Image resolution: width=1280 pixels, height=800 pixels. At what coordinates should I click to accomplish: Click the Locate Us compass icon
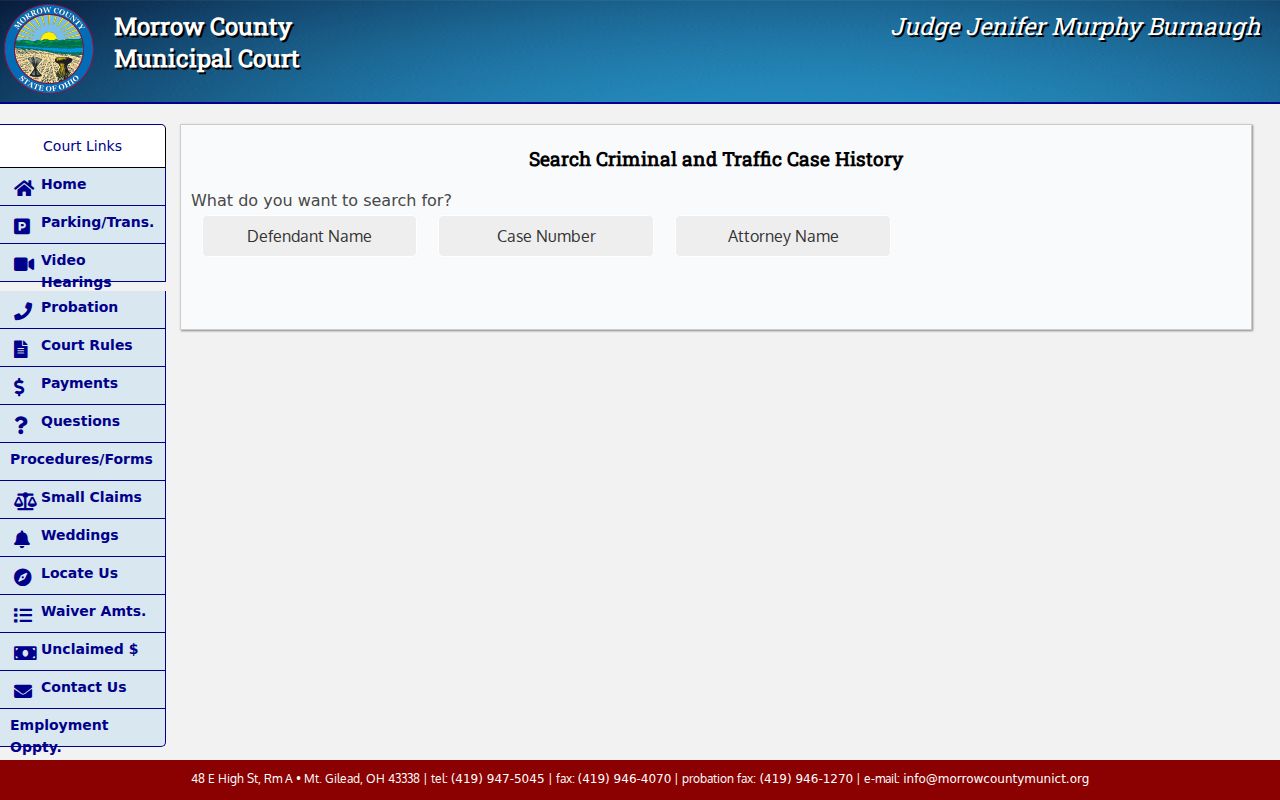click(22, 577)
